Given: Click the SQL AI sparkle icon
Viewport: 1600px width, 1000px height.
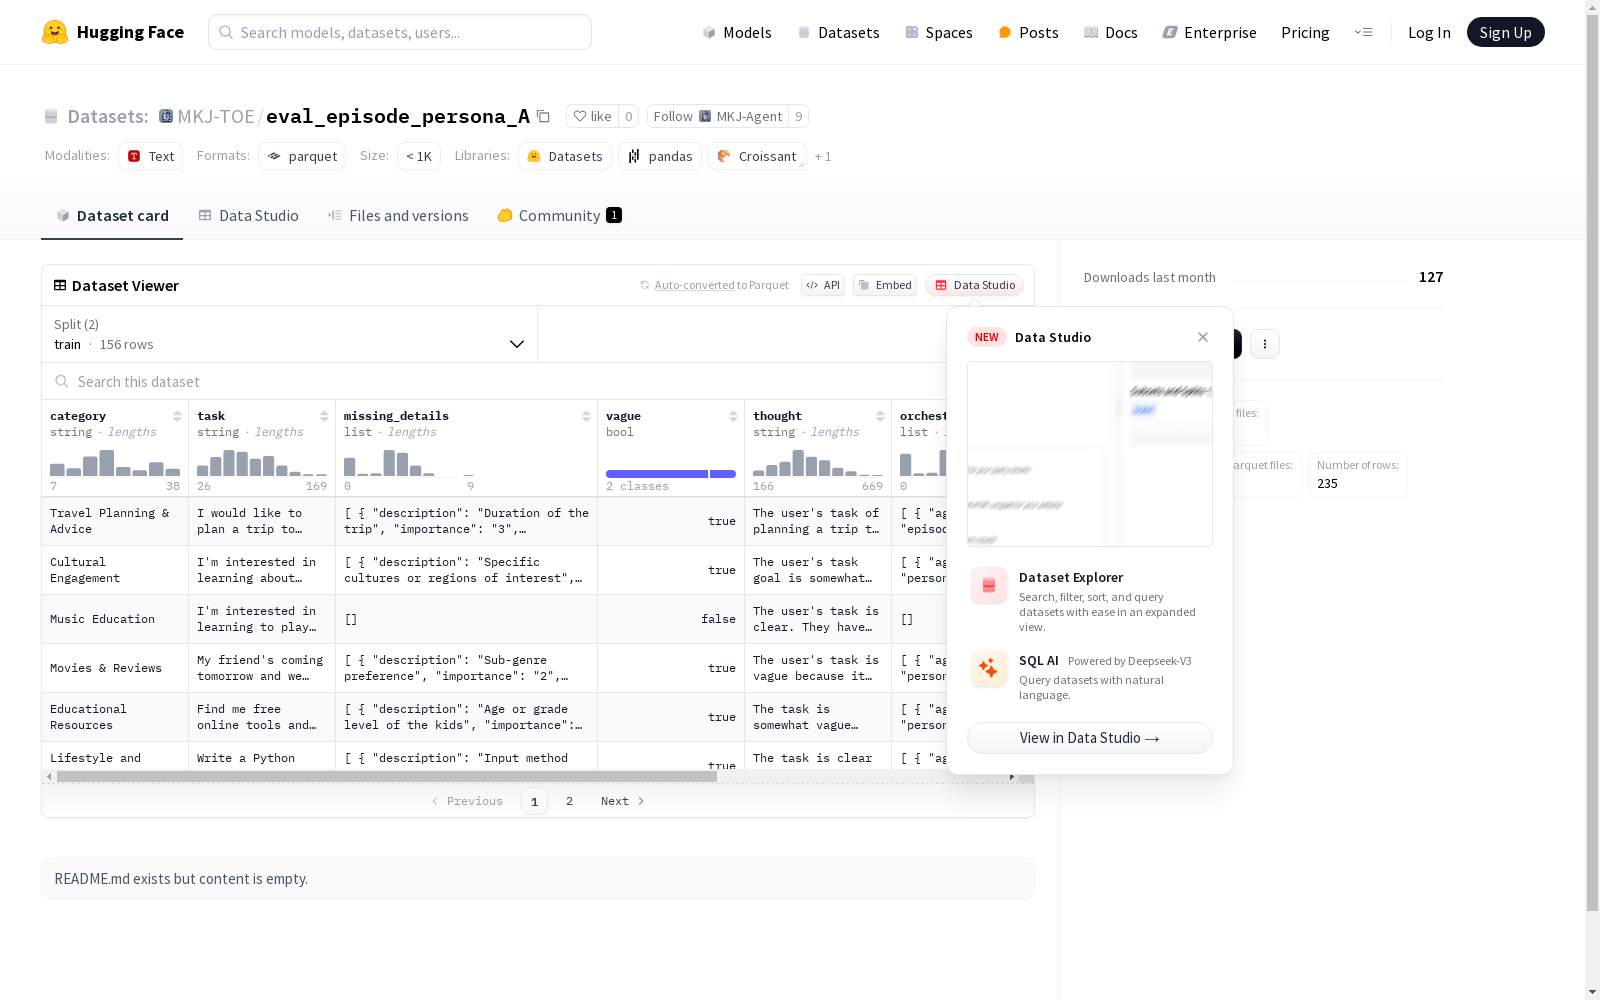Looking at the screenshot, I should (989, 669).
